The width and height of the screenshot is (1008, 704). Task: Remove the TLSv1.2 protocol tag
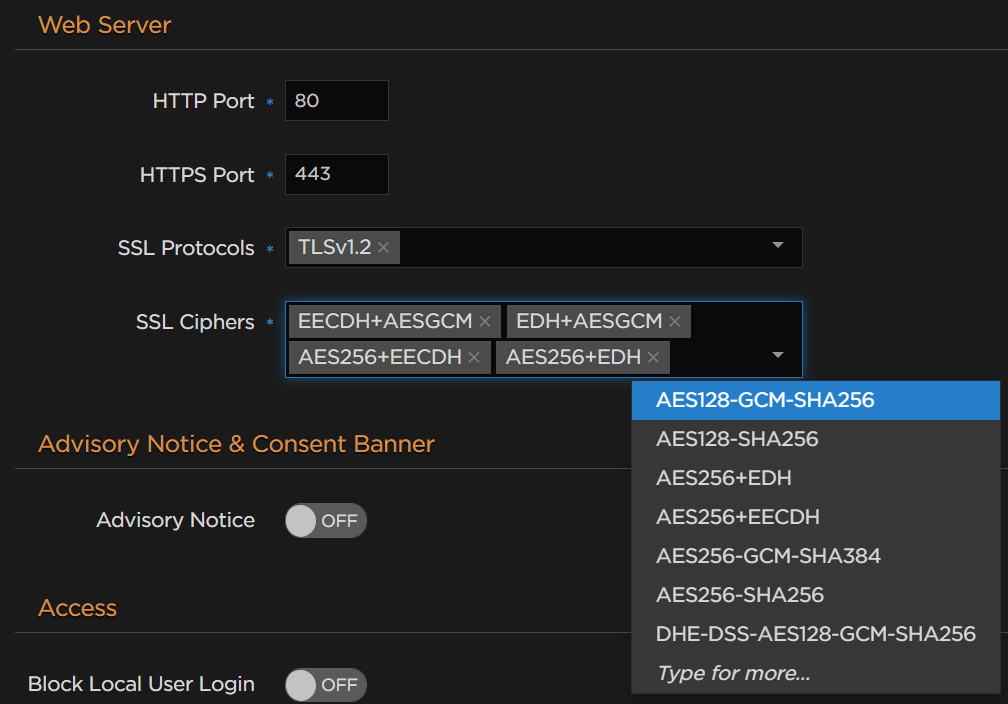click(x=384, y=248)
